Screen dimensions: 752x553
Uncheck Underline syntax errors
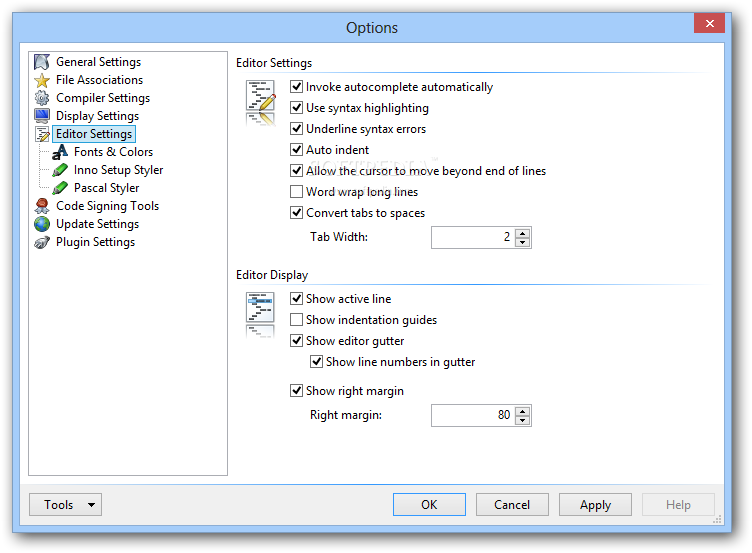coord(296,129)
